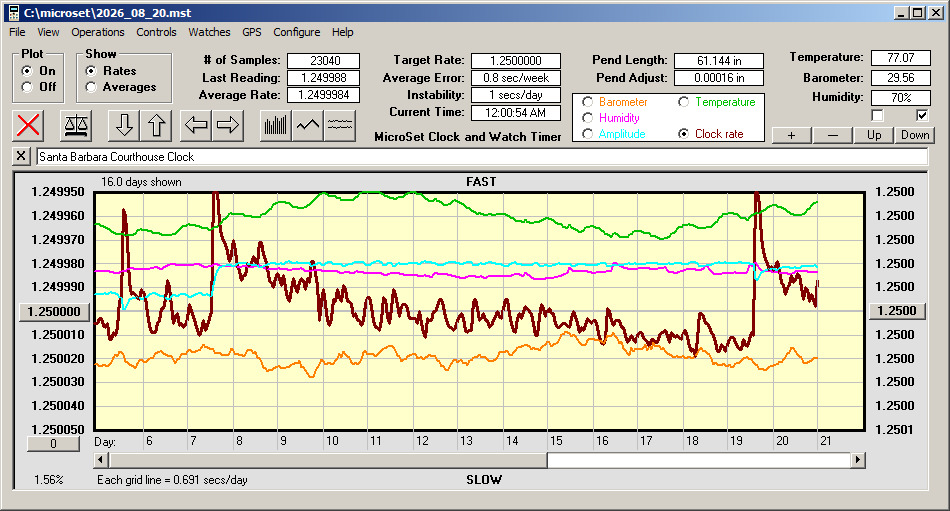Click the horizontal scrollbar right arrow

tap(857, 460)
